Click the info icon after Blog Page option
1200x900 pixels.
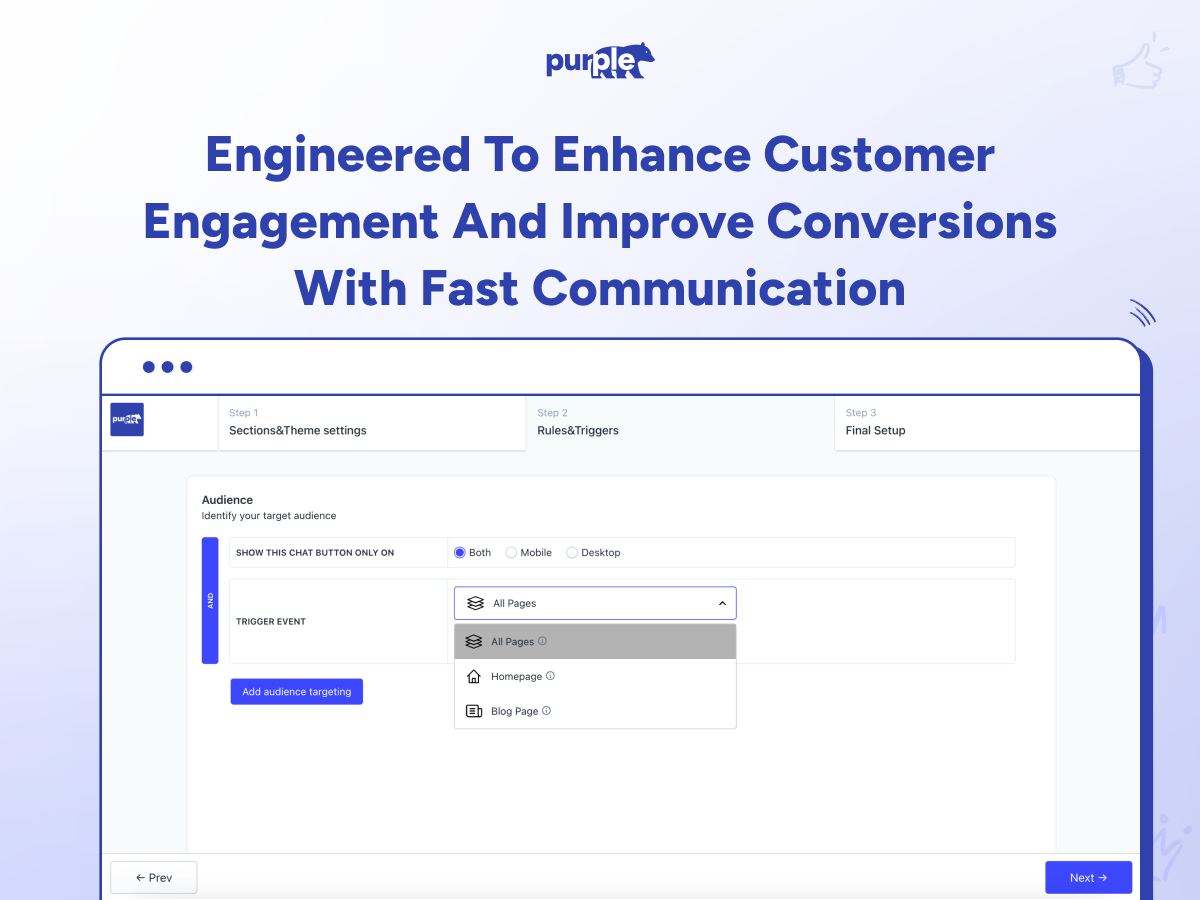[547, 711]
